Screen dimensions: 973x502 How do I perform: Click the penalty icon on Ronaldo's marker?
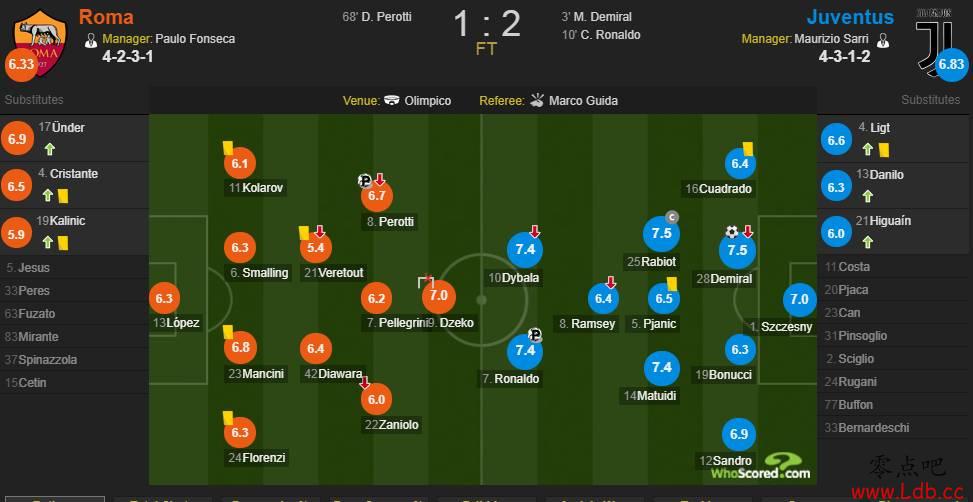pos(535,335)
